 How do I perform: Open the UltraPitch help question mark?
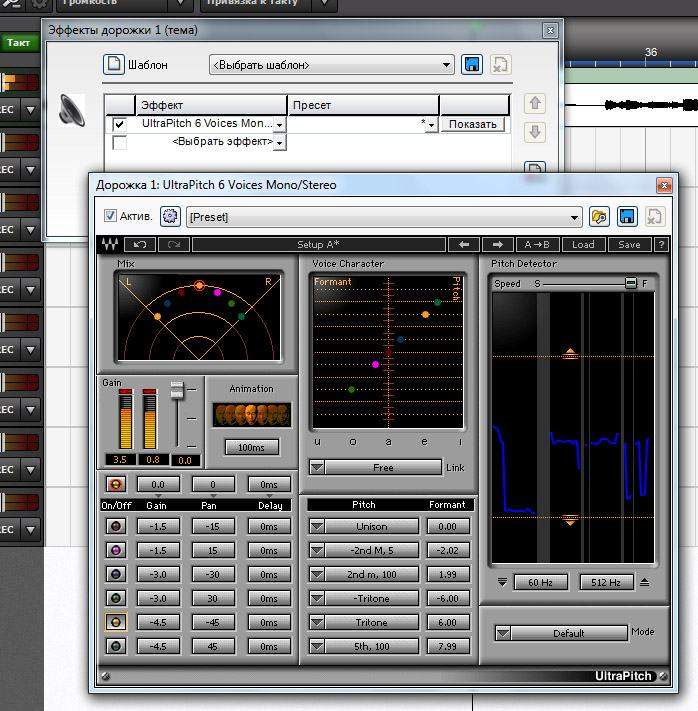tap(661, 245)
